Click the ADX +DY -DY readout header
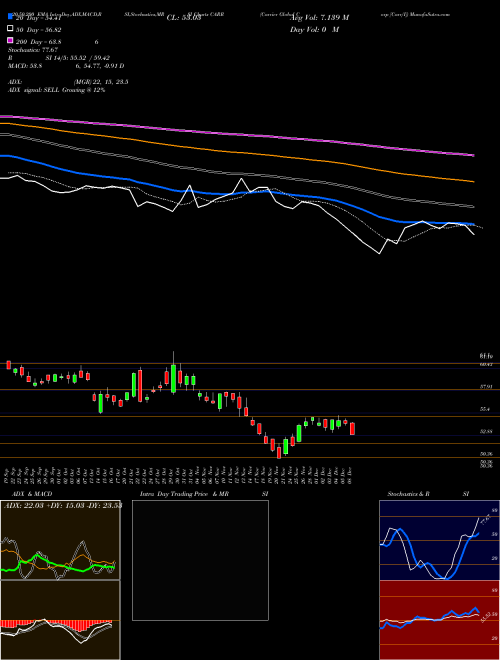The height and width of the screenshot is (660, 500). click(62, 505)
